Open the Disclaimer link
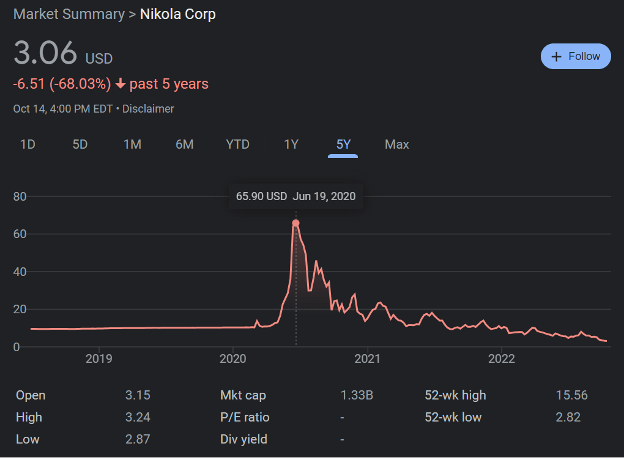 [x=148, y=108]
